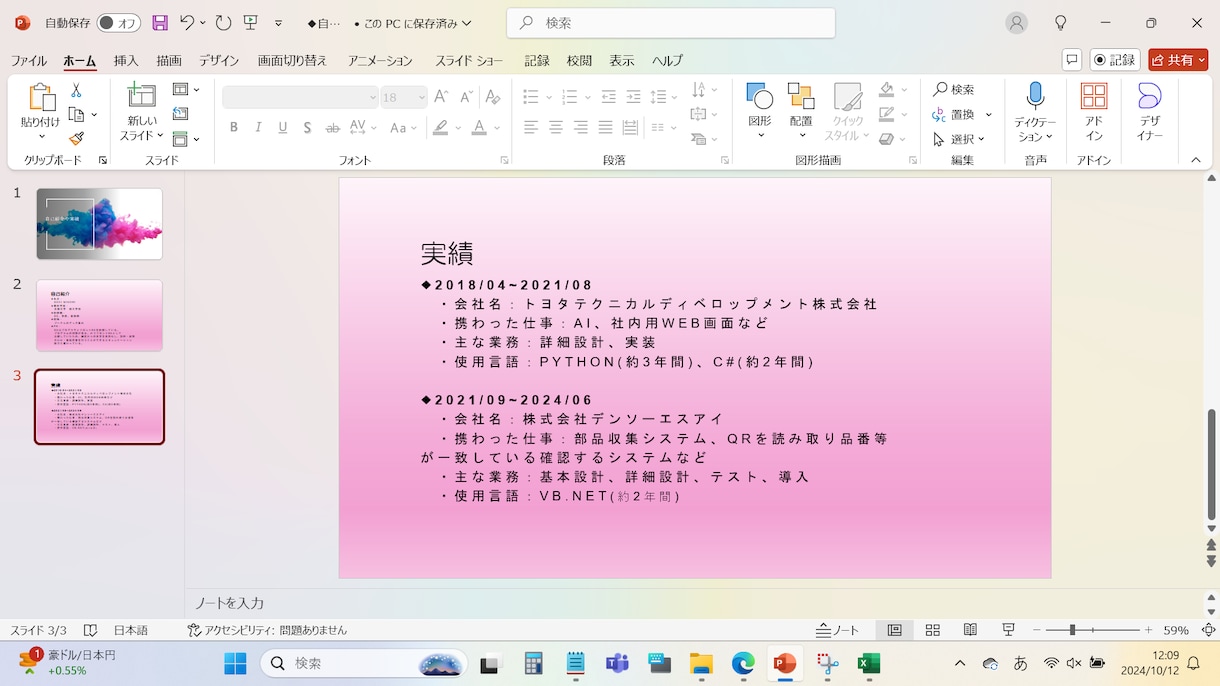Image resolution: width=1220 pixels, height=686 pixels.
Task: Toggle Align text left
Action: coord(531,127)
